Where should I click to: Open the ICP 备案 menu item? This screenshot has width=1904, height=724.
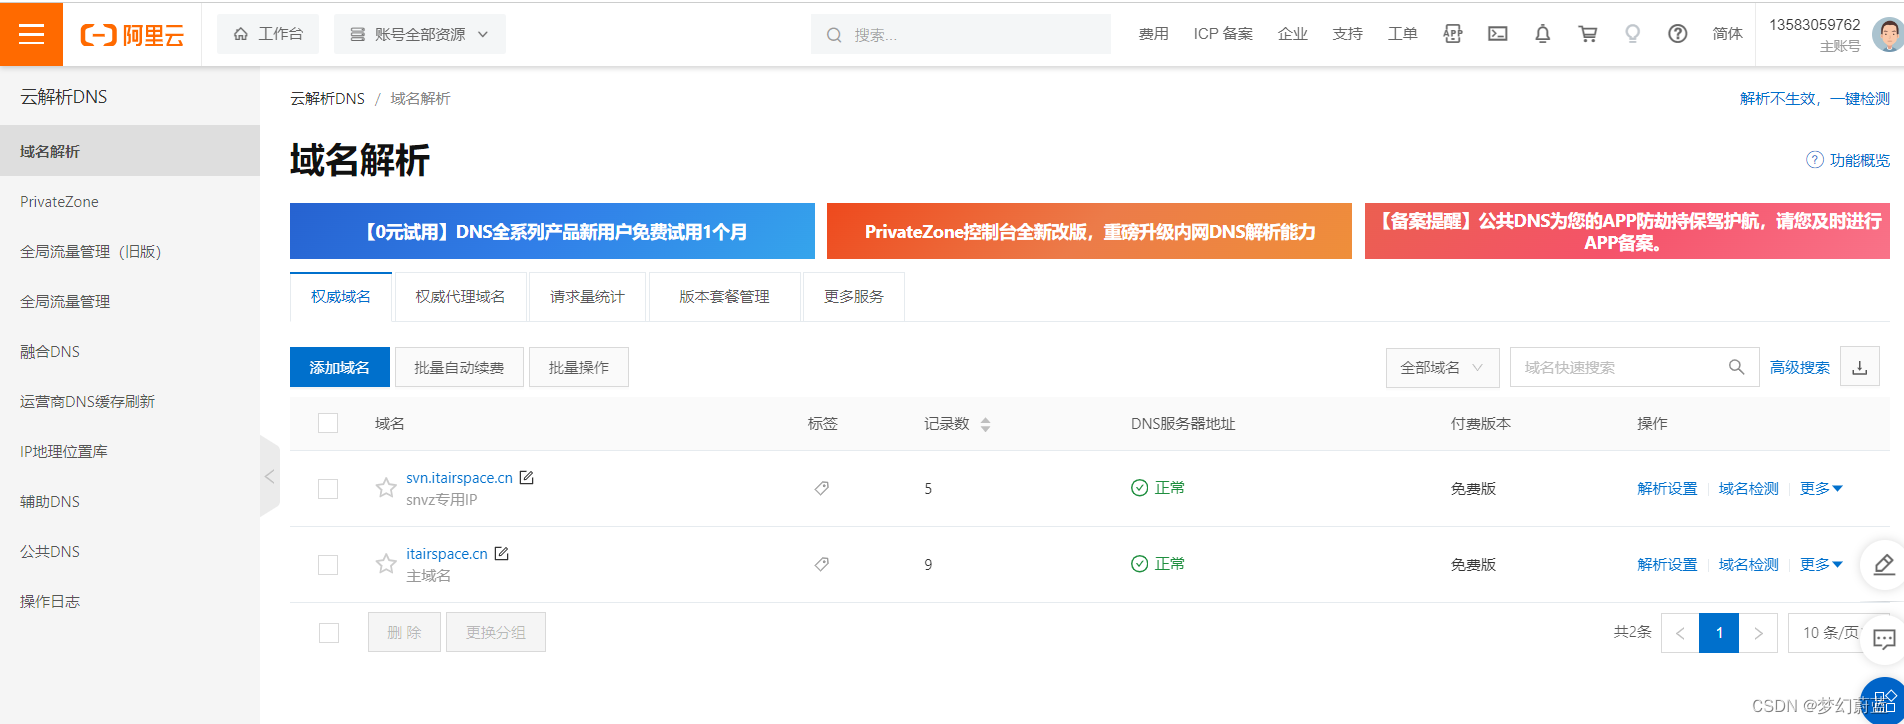click(1223, 34)
